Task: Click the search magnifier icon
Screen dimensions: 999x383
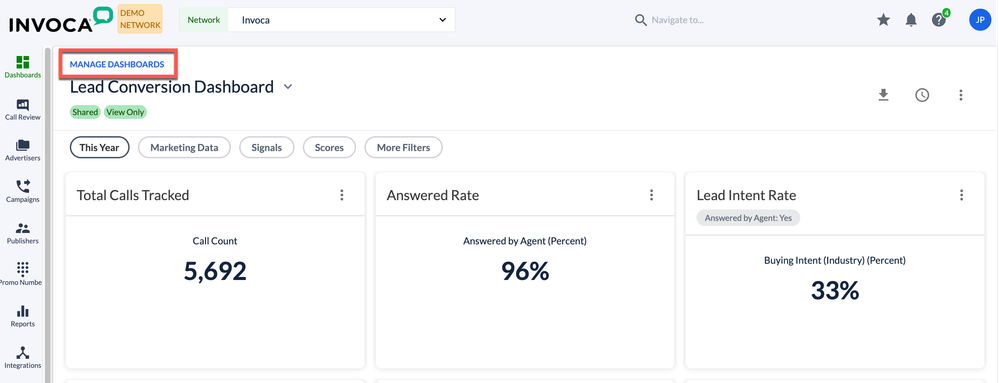Action: [641, 20]
